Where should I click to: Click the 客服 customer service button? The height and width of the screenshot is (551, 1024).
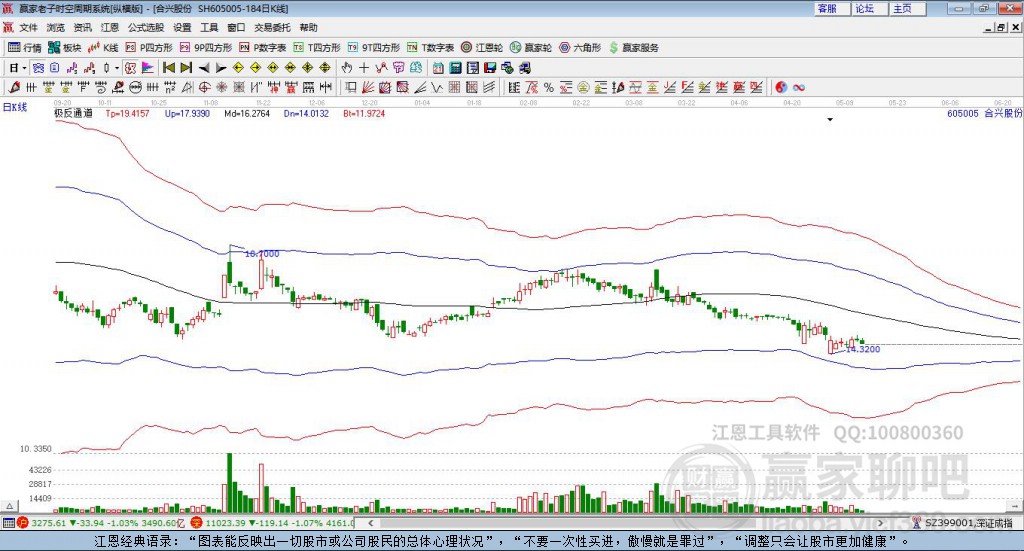pos(832,8)
